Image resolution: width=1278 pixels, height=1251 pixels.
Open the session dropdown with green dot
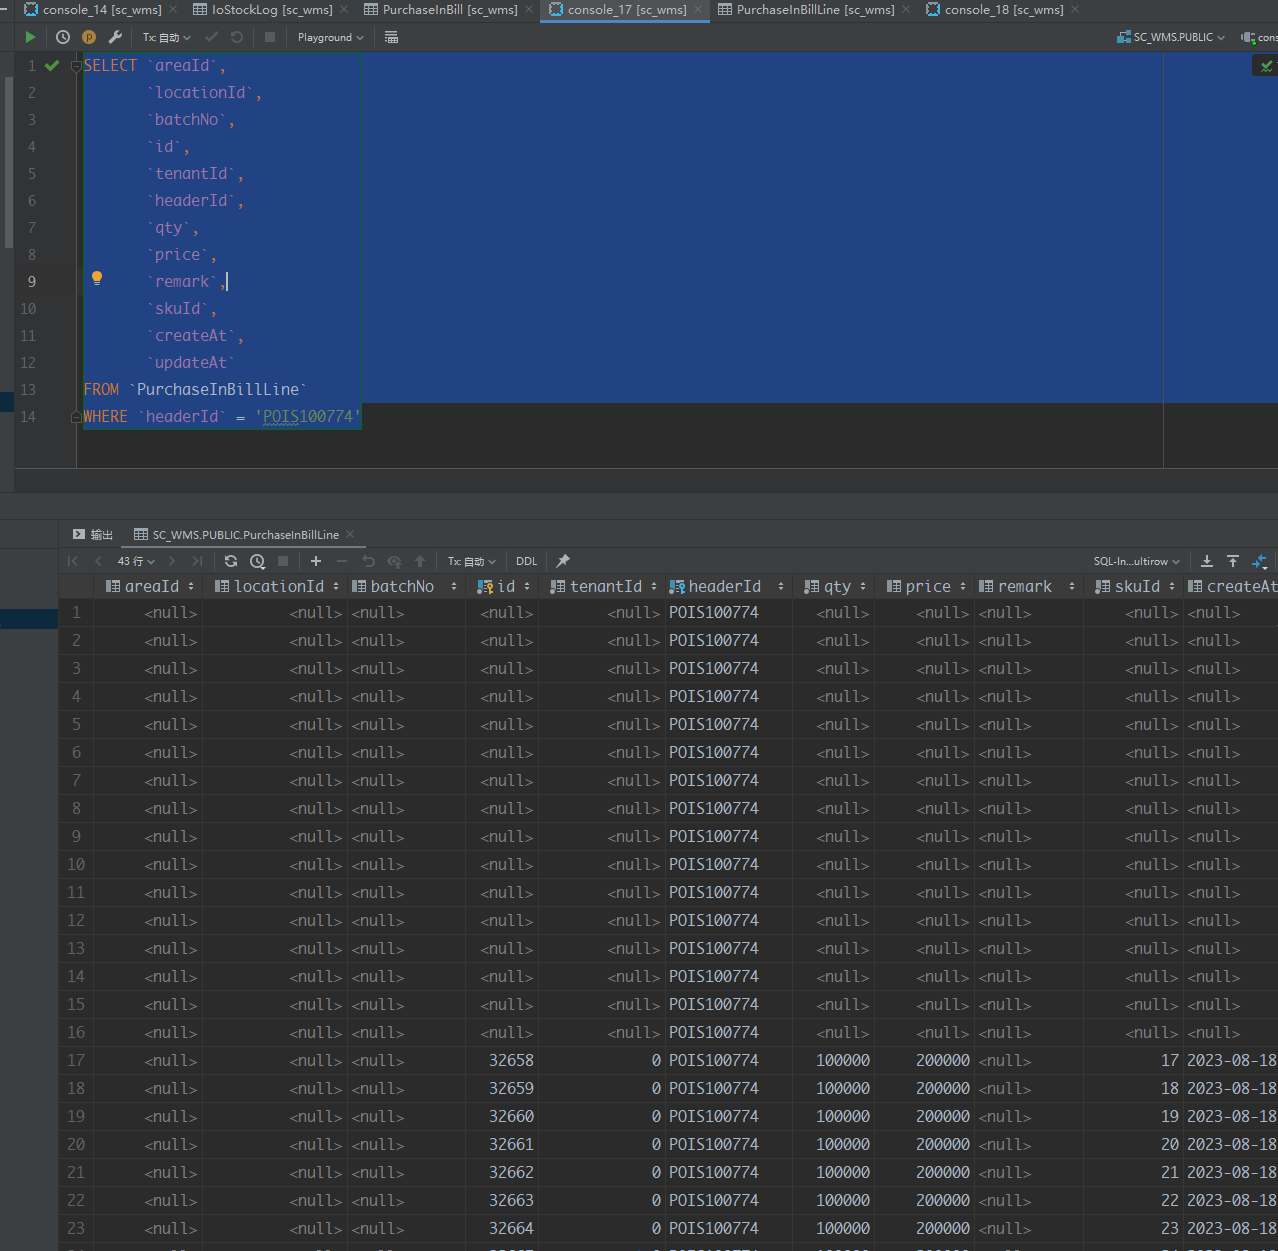click(1259, 37)
